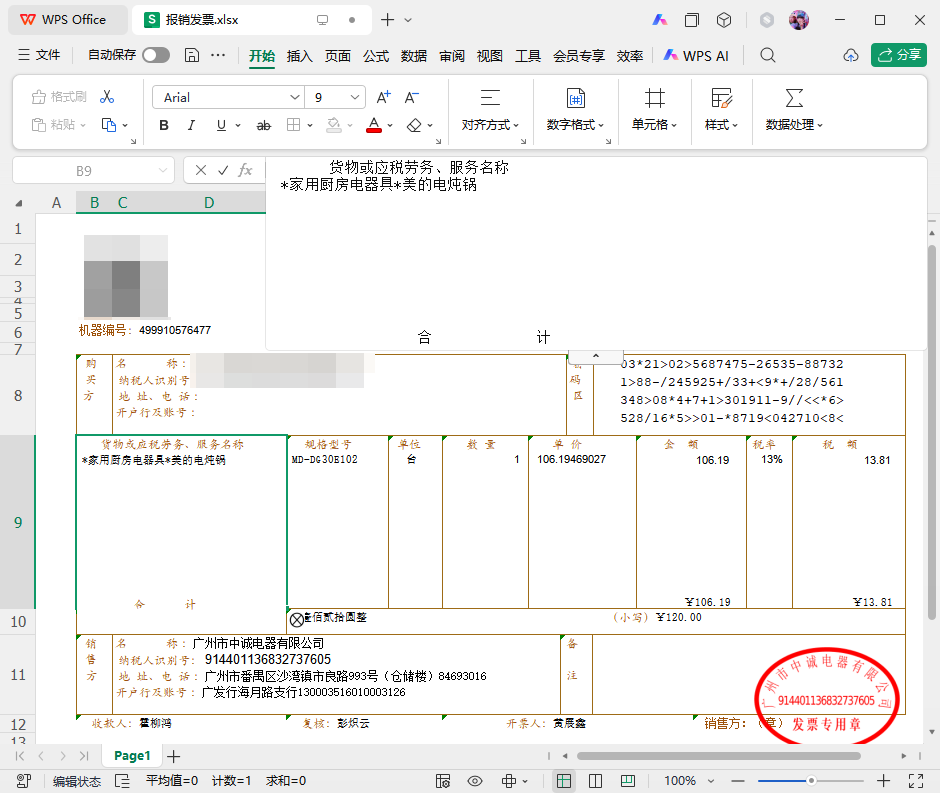Click the copy icon
Image resolution: width=940 pixels, height=793 pixels.
point(109,125)
